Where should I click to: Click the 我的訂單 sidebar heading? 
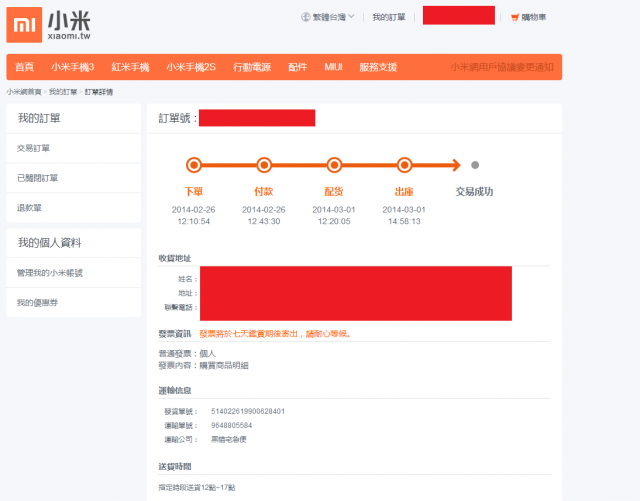(39, 118)
